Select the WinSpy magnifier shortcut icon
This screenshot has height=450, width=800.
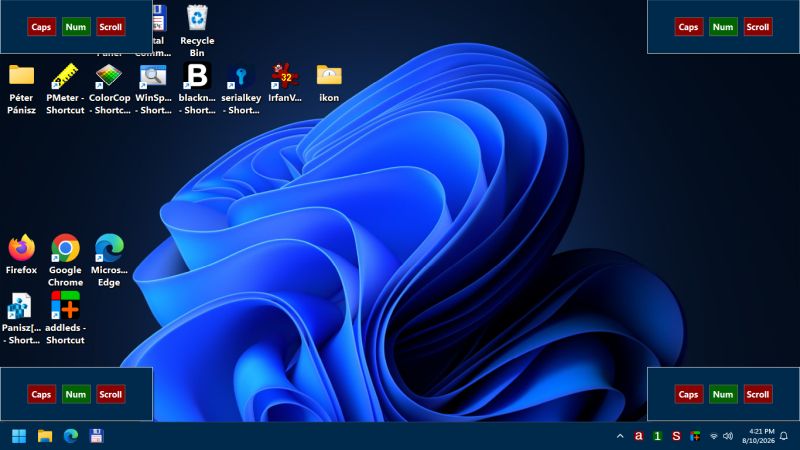[153, 88]
